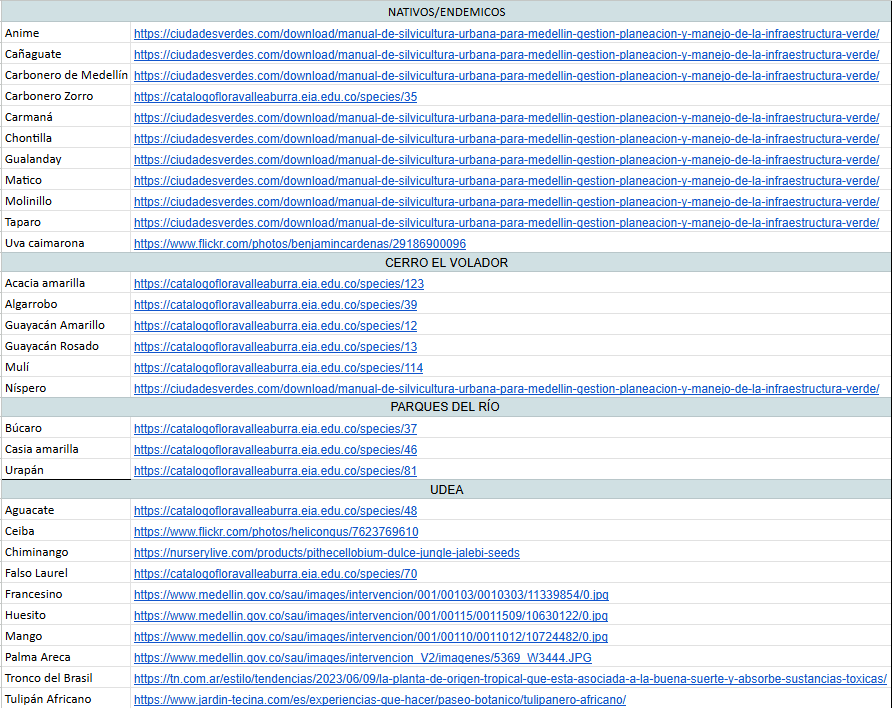
Task: Open the Aguacate species/48 link
Action: point(275,511)
